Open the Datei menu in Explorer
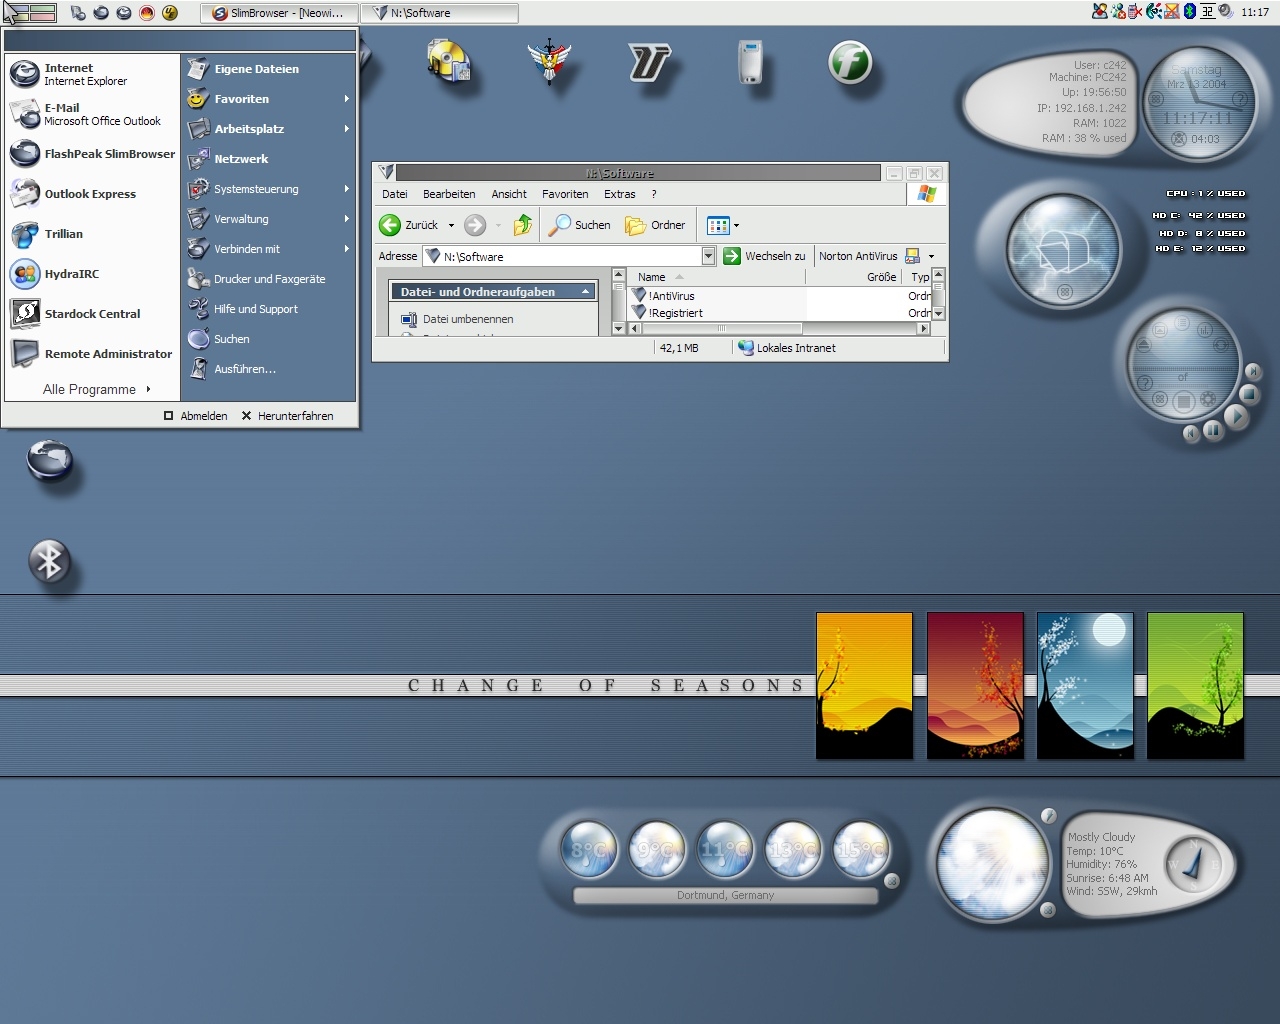 tap(395, 194)
